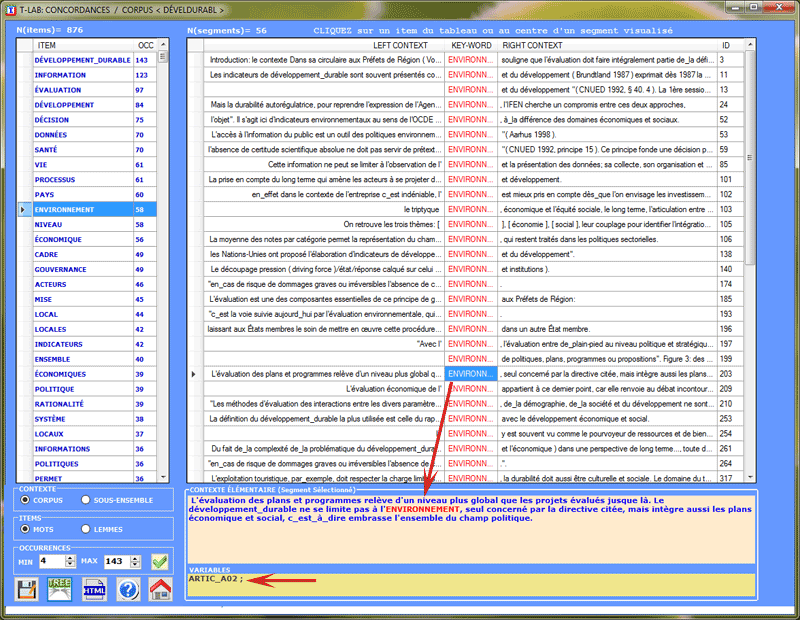
Task: Choose MOTS as item type
Action: tap(25, 529)
